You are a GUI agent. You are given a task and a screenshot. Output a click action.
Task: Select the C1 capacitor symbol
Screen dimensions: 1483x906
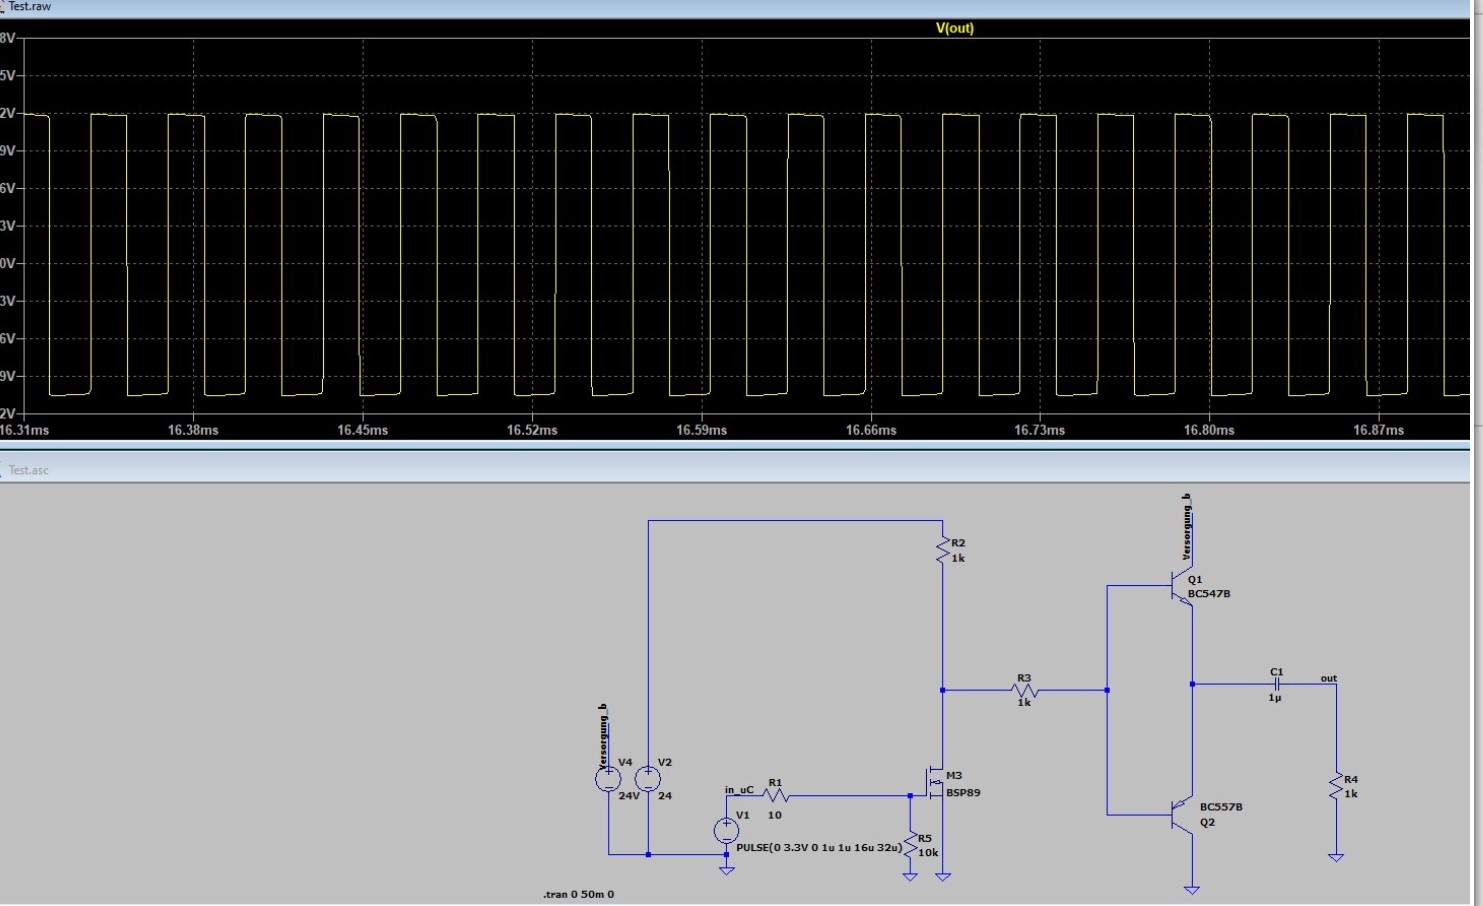pos(1276,684)
